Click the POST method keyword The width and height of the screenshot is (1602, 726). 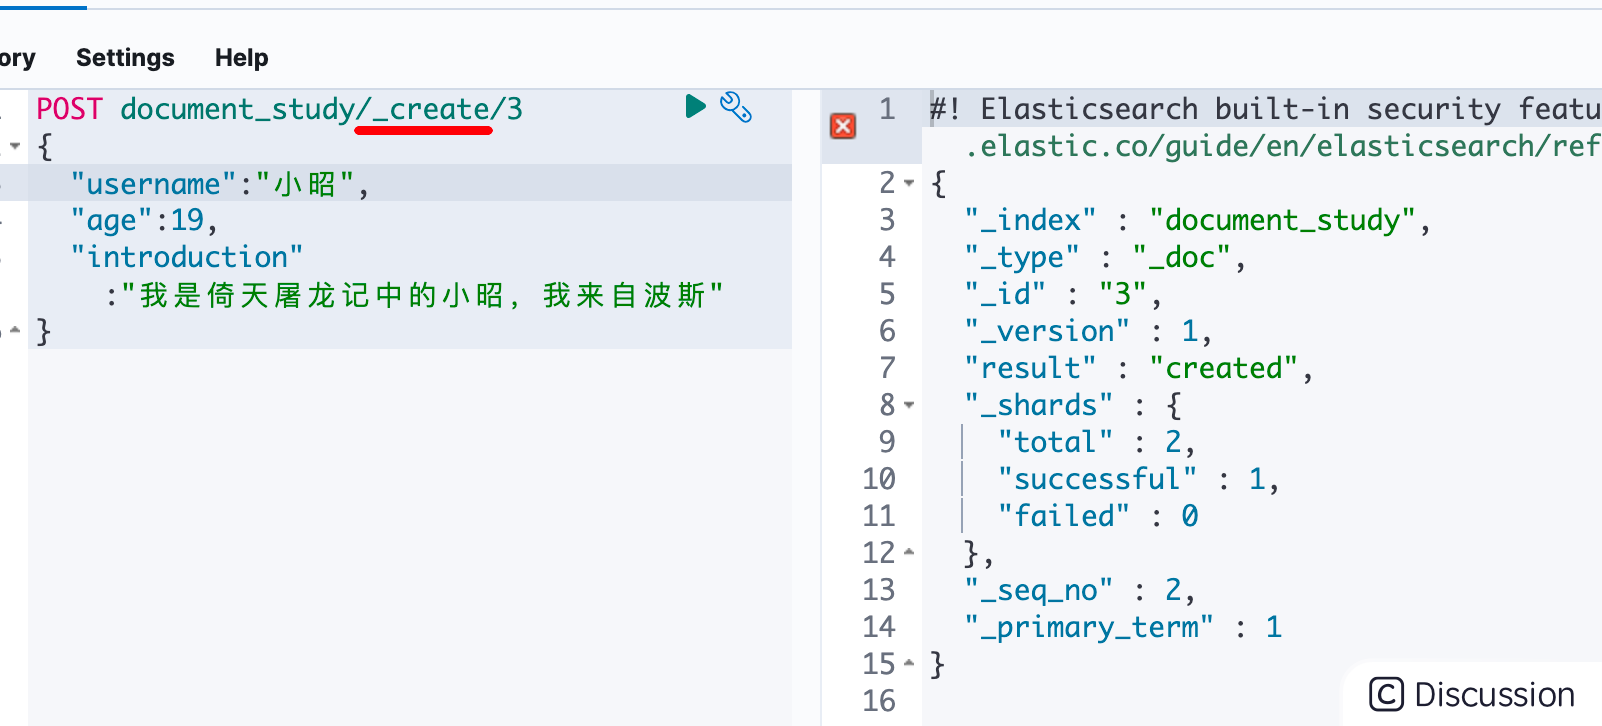pos(70,109)
